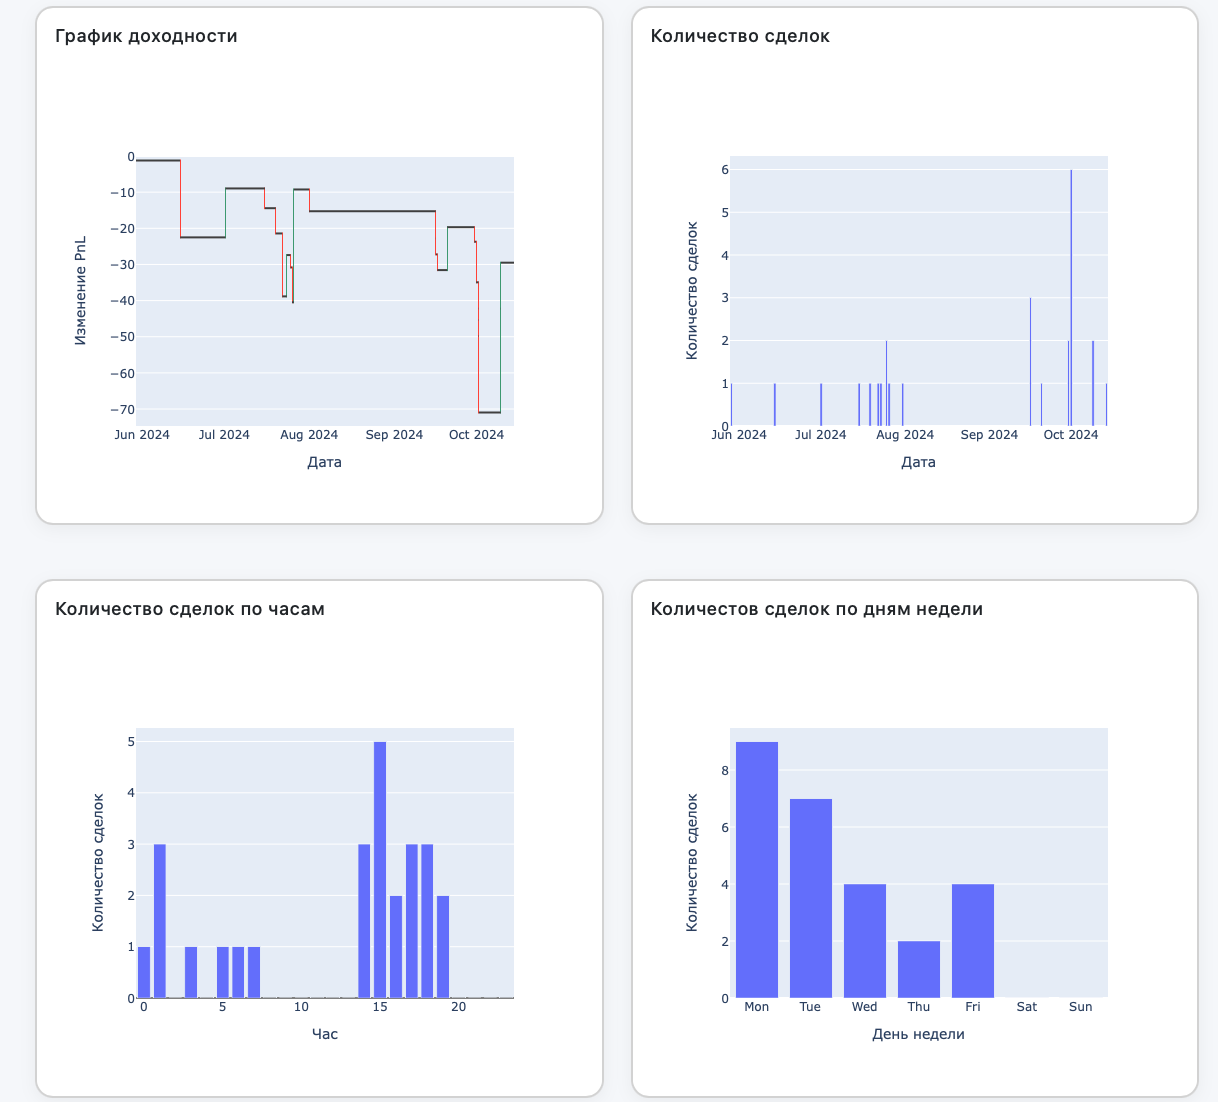Select the hour 19 bar in hourly chart
The width and height of the screenshot is (1218, 1102).
click(443, 947)
